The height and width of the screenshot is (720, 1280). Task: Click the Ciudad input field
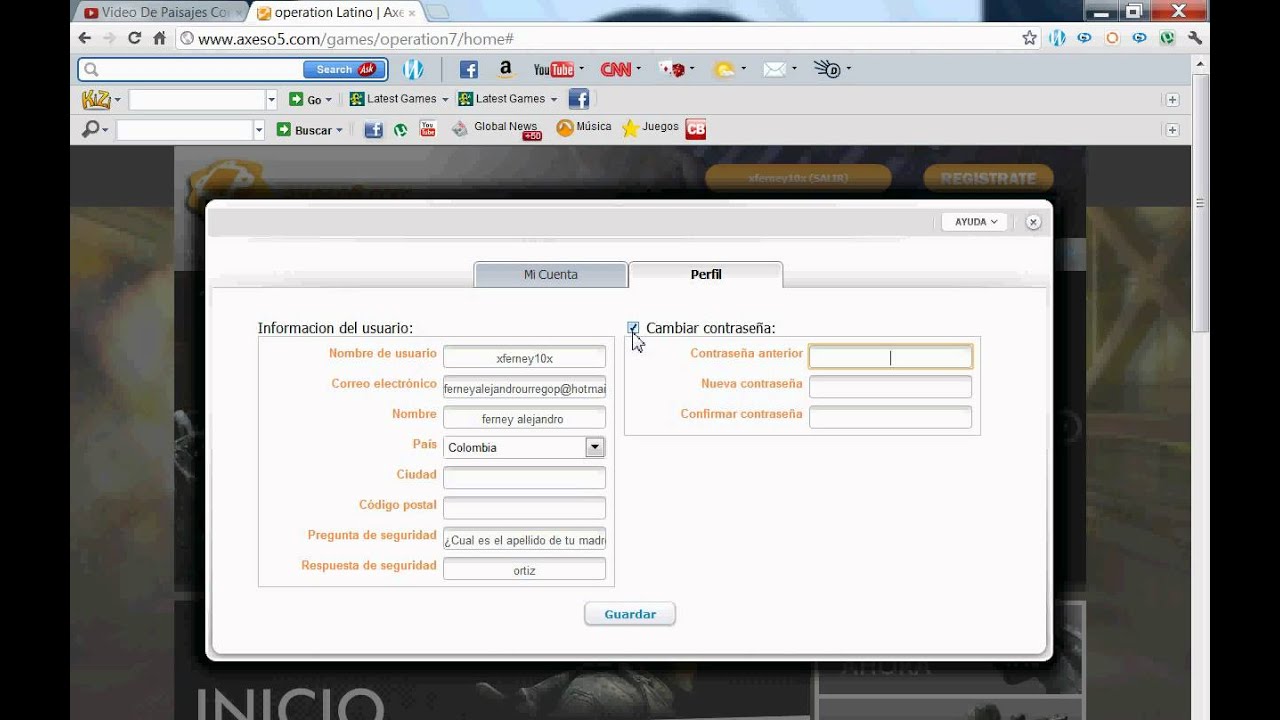(x=524, y=477)
